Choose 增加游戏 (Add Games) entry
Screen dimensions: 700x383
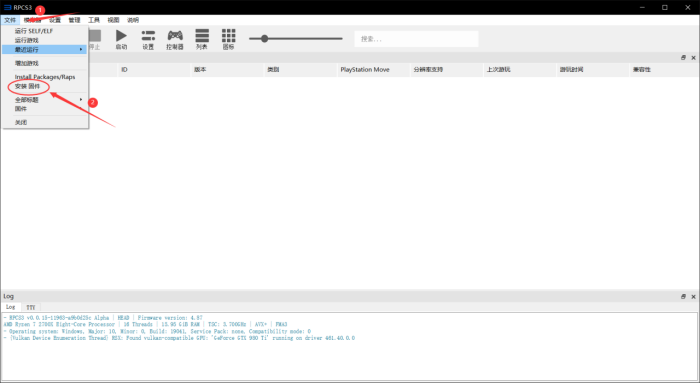pyautogui.click(x=45, y=63)
